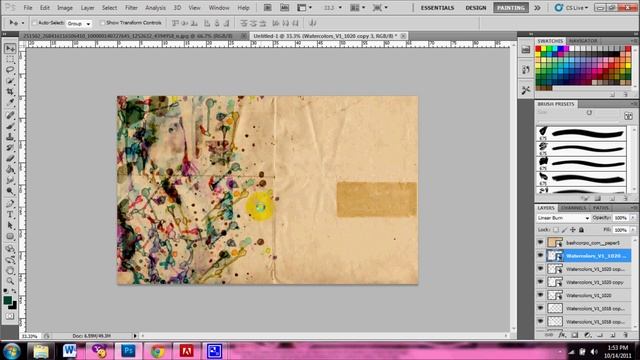640x360 pixels.
Task: Select the Crop tool
Action: click(x=10, y=92)
